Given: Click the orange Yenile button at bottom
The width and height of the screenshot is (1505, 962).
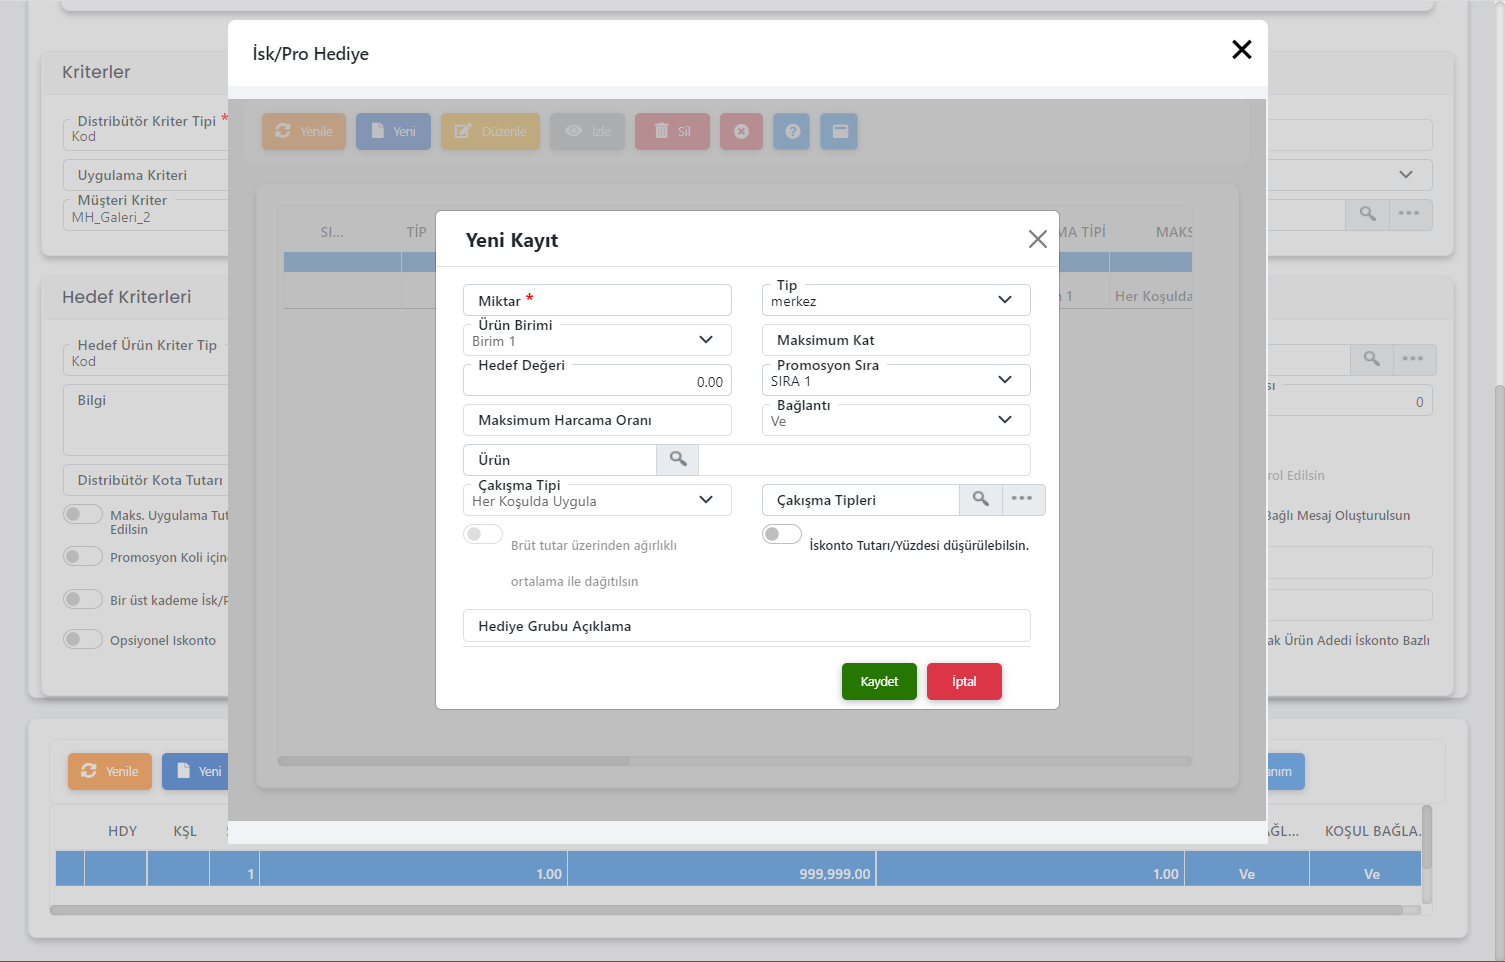Looking at the screenshot, I should 110,771.
